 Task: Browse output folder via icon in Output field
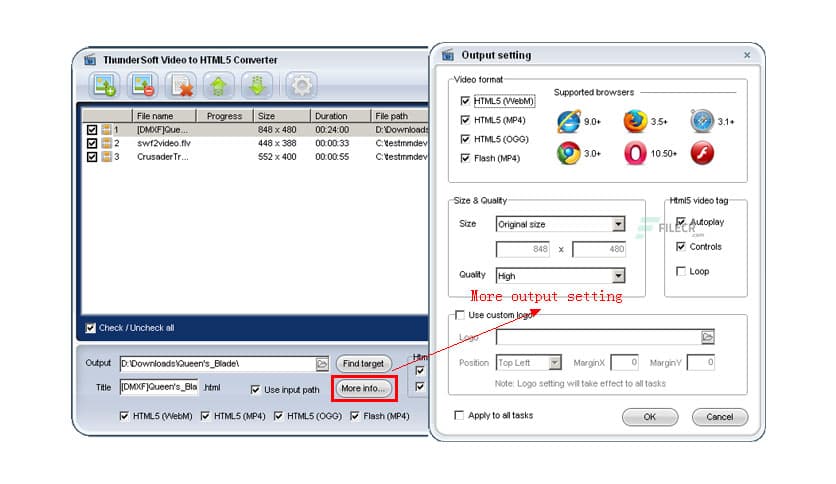[x=322, y=364]
